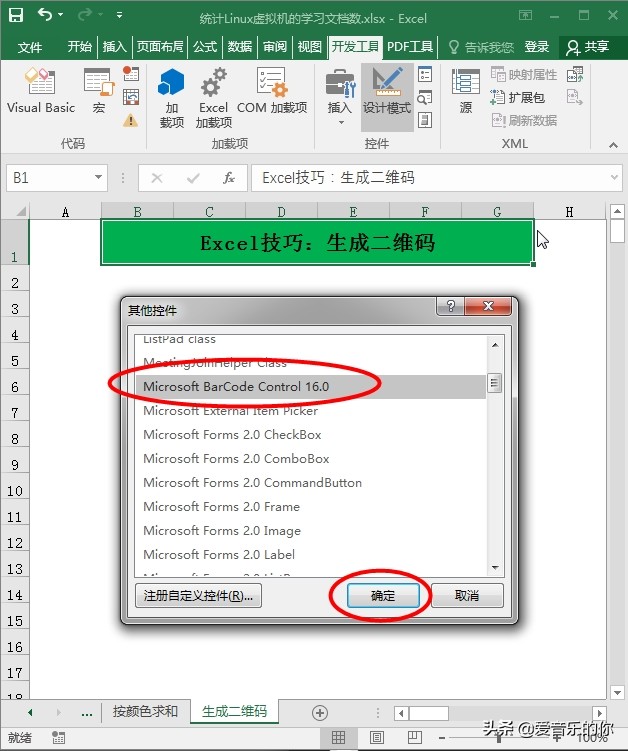Click 映射属性 (Map Properties)

tap(524, 74)
